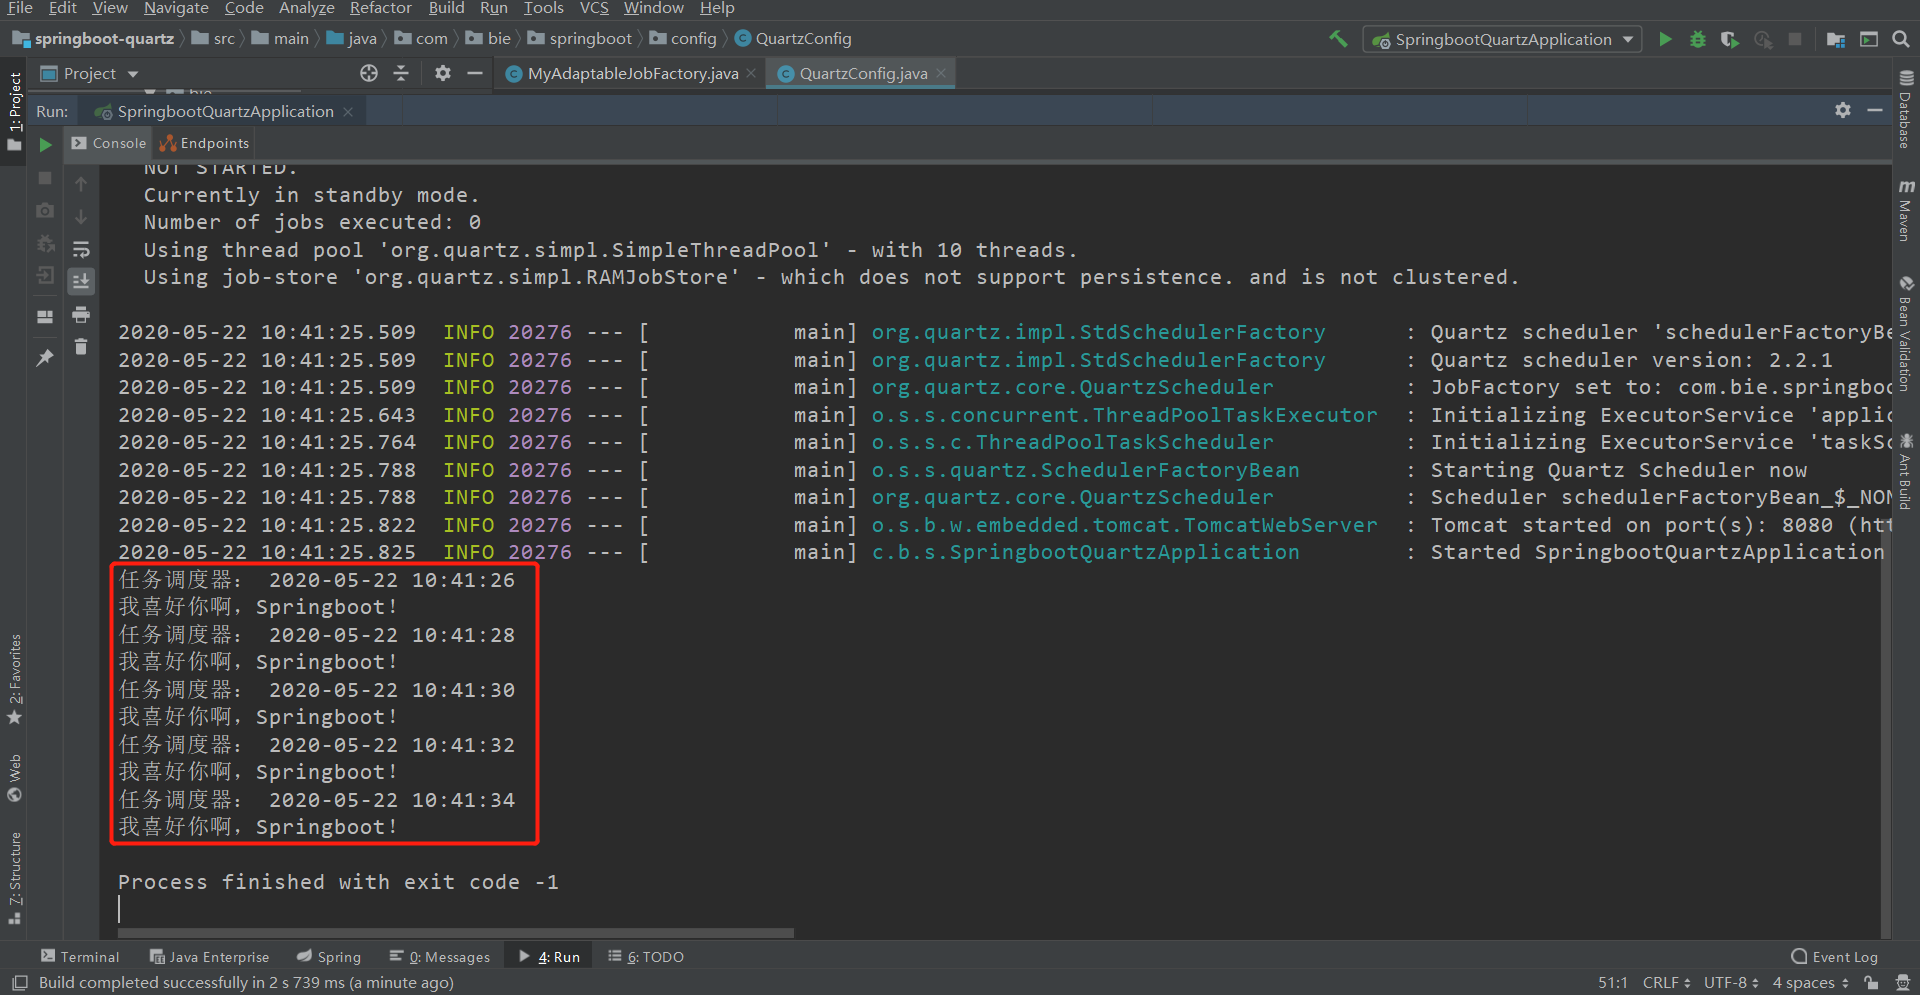The height and width of the screenshot is (995, 1920).
Task: Click the layout restore icon in Run sidebar
Action: [x=45, y=316]
